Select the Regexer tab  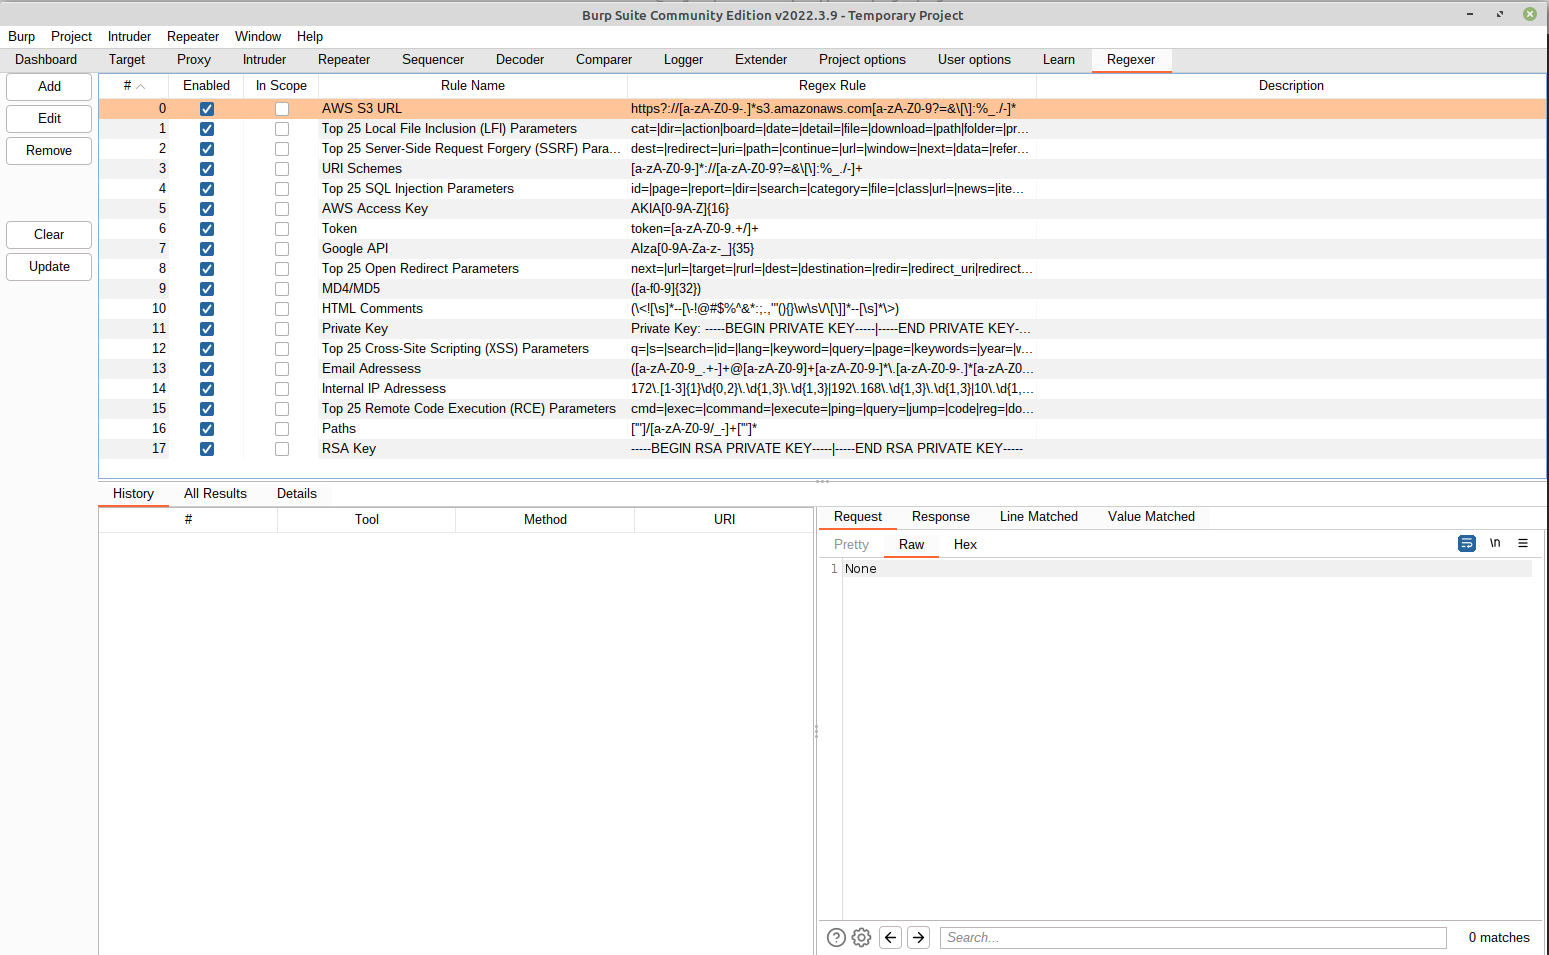(1131, 60)
